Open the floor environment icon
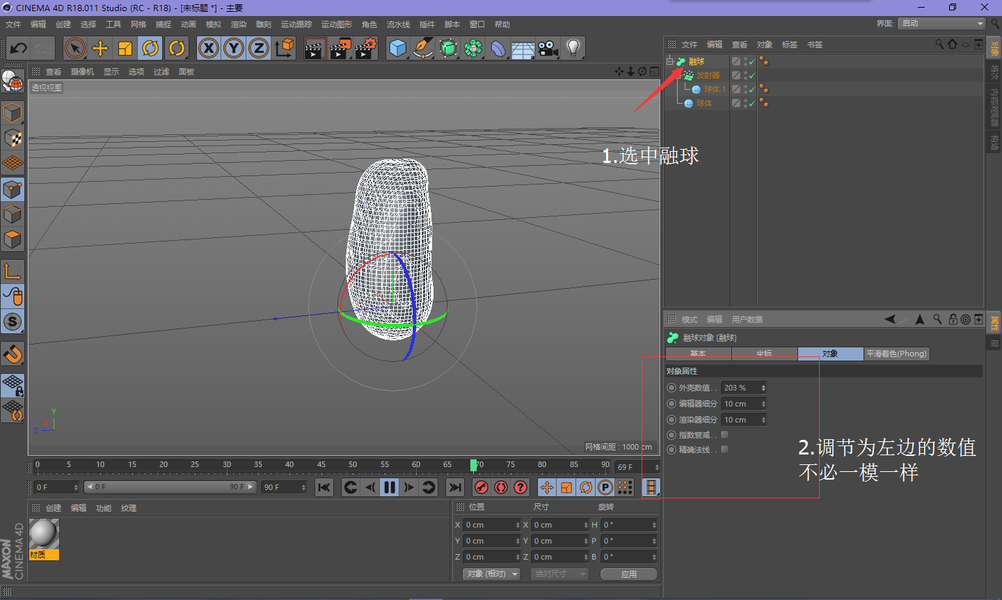The height and width of the screenshot is (600, 1002). (x=523, y=49)
